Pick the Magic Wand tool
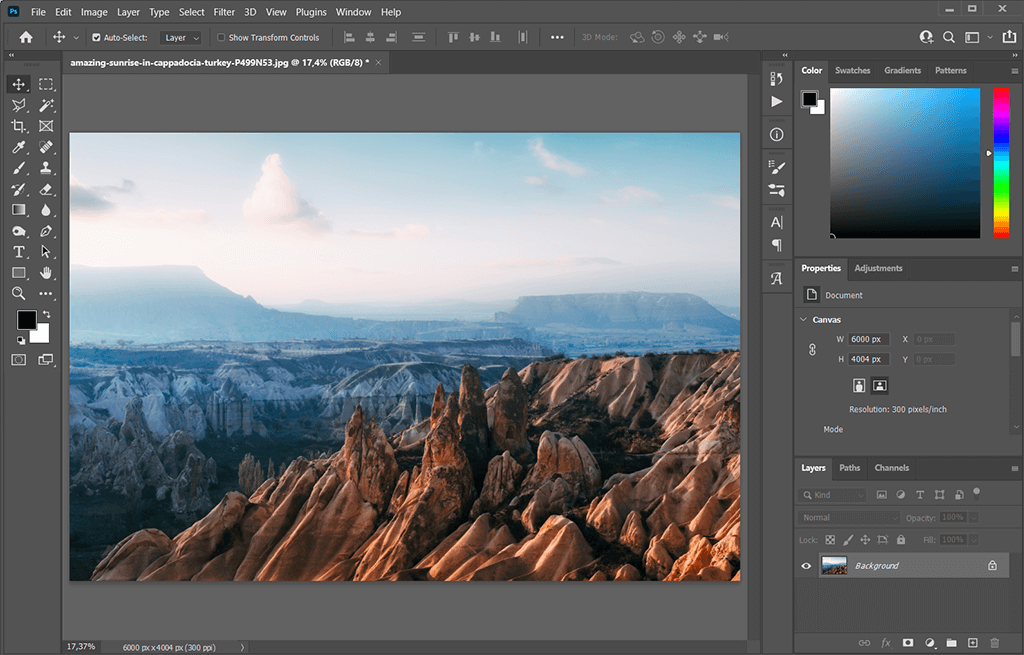Viewport: 1024px width, 655px height. coord(46,105)
